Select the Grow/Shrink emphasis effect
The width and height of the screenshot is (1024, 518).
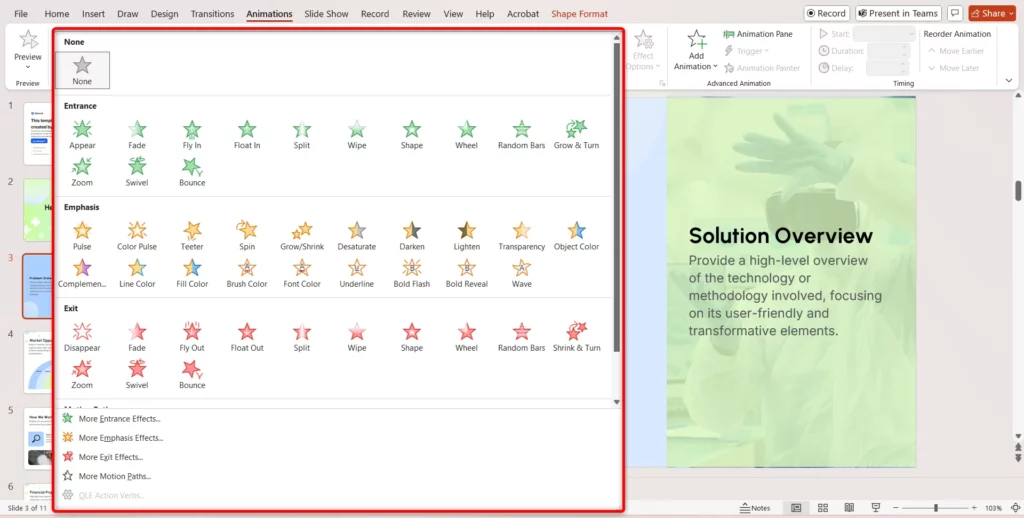click(302, 234)
